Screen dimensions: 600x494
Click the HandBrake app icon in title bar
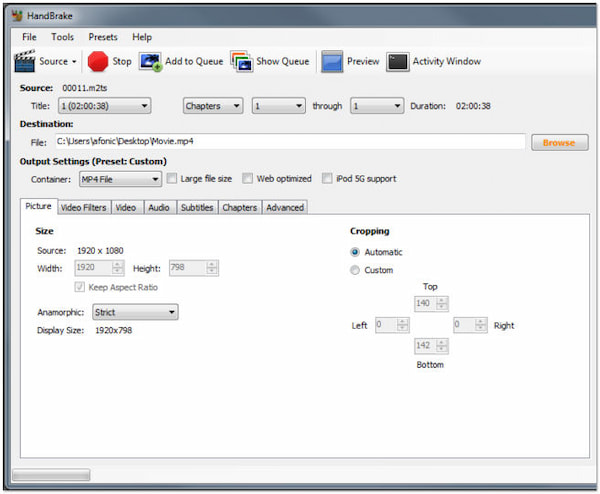tap(17, 16)
